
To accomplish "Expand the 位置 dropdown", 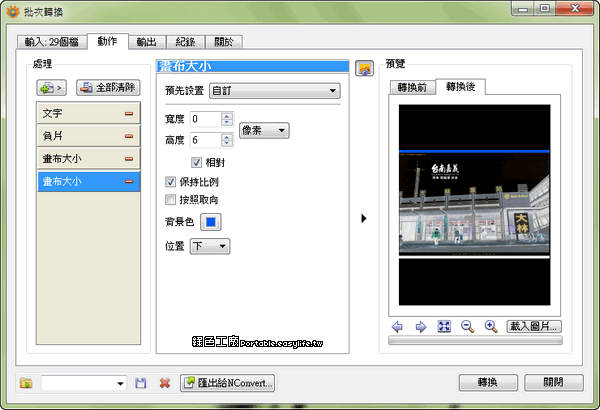I will (x=210, y=245).
